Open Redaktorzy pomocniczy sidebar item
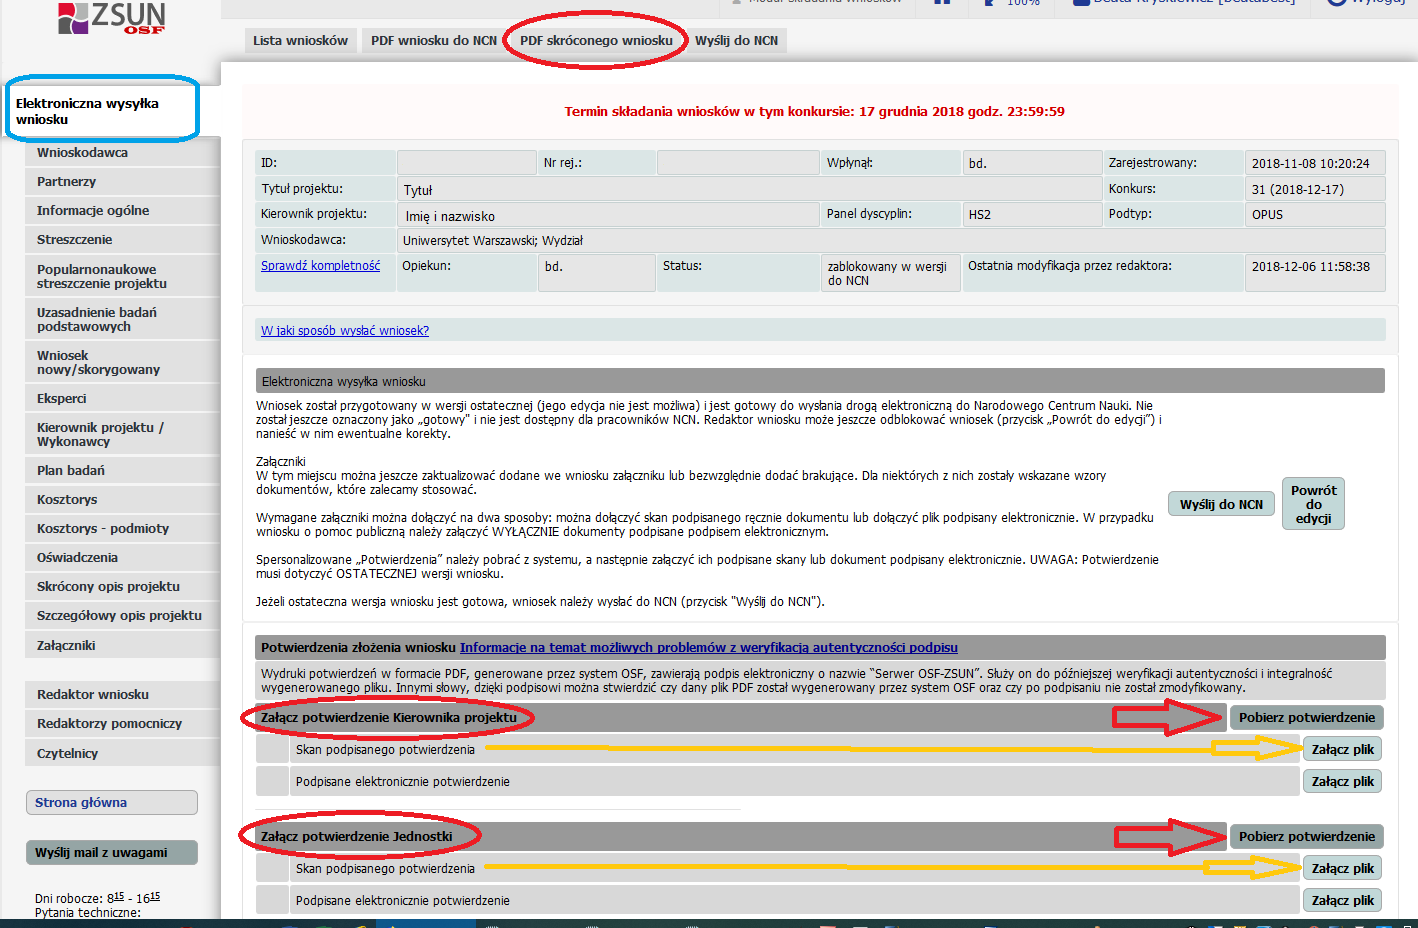Screen dimensions: 1418x928 coord(109,724)
